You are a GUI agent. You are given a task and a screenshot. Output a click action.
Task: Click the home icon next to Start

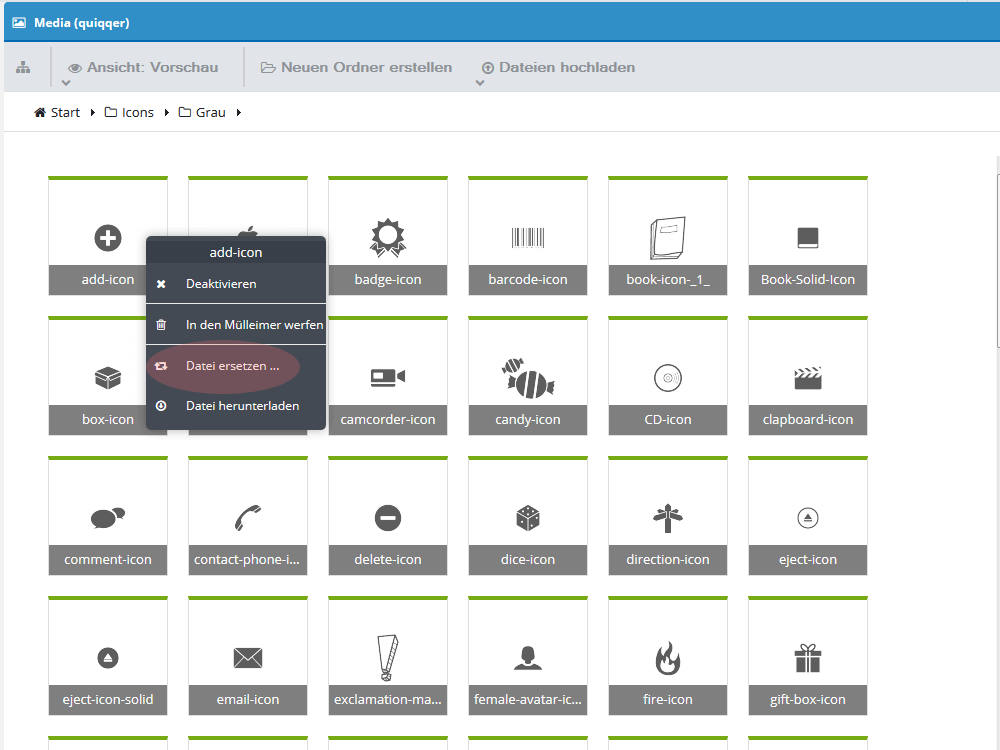40,112
